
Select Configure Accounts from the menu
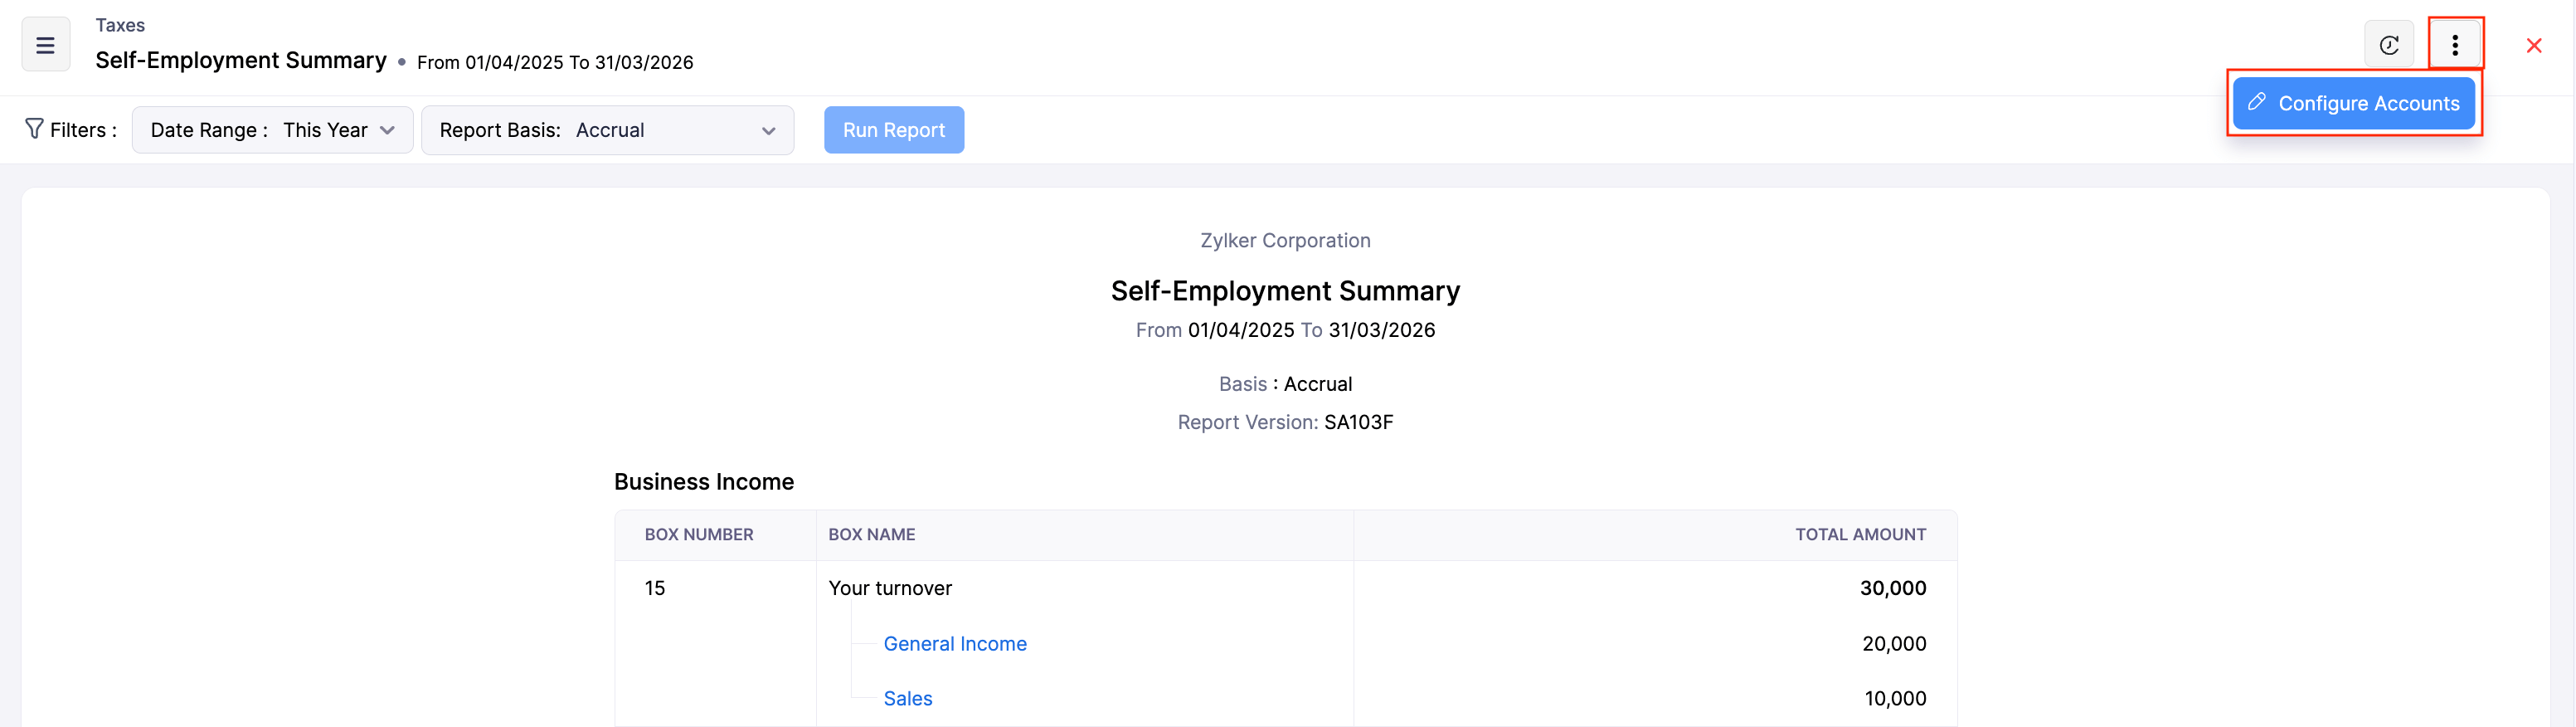(2353, 103)
